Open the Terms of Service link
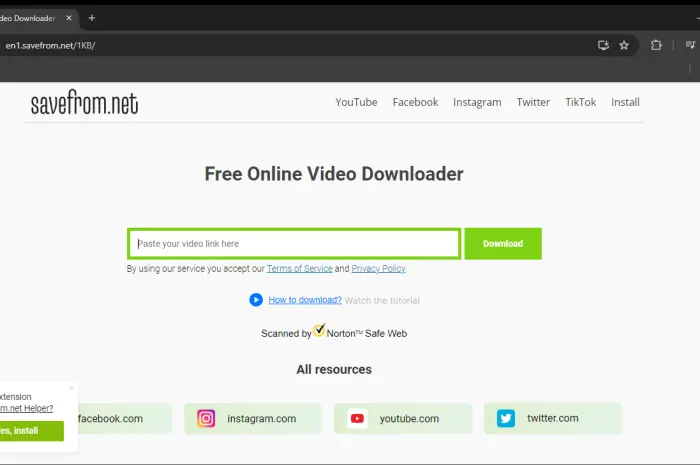 300,269
